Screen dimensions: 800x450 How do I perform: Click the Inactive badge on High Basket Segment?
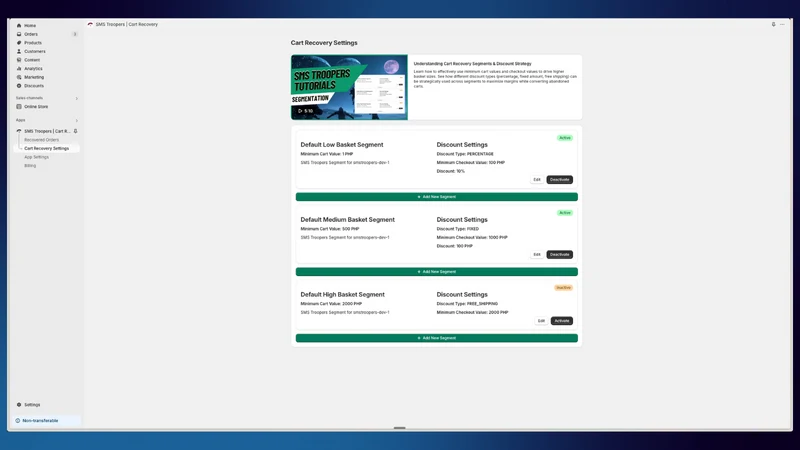[563, 288]
